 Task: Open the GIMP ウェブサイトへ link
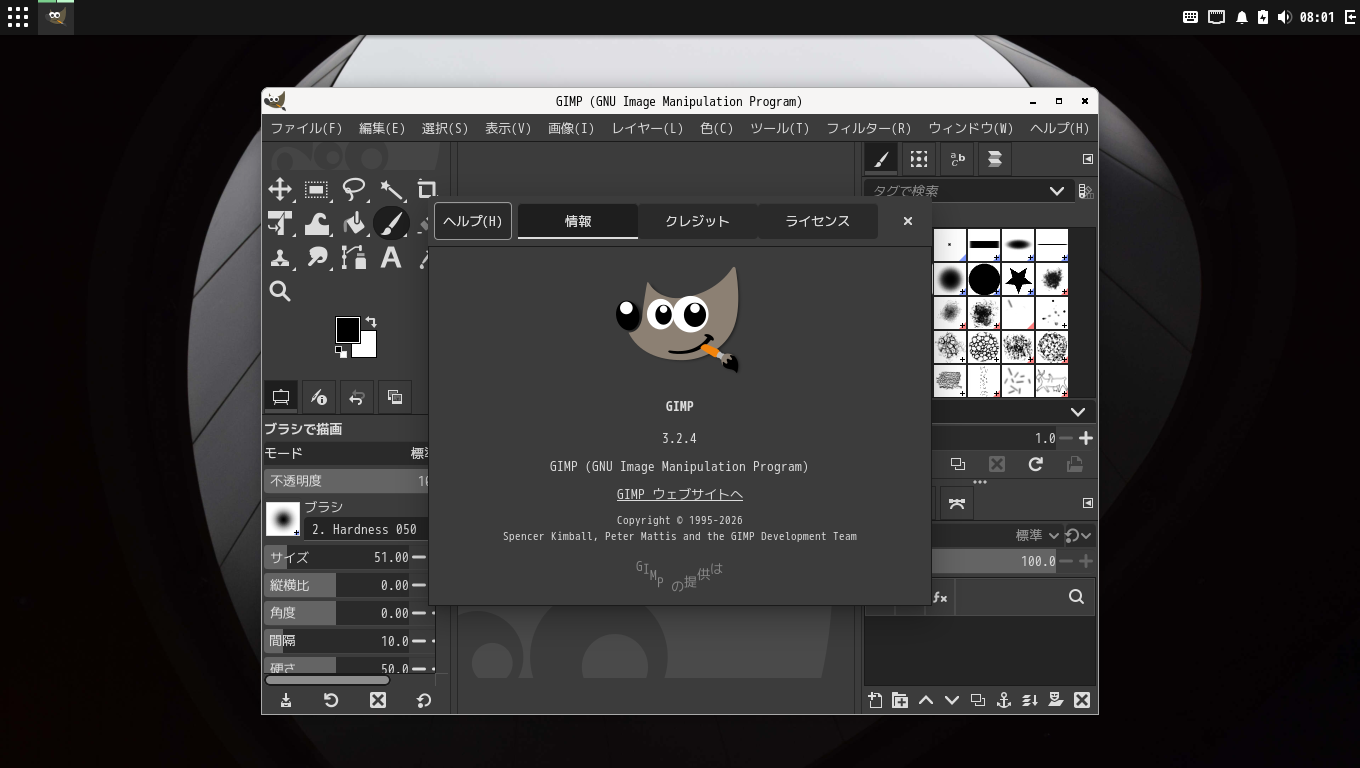coord(680,494)
